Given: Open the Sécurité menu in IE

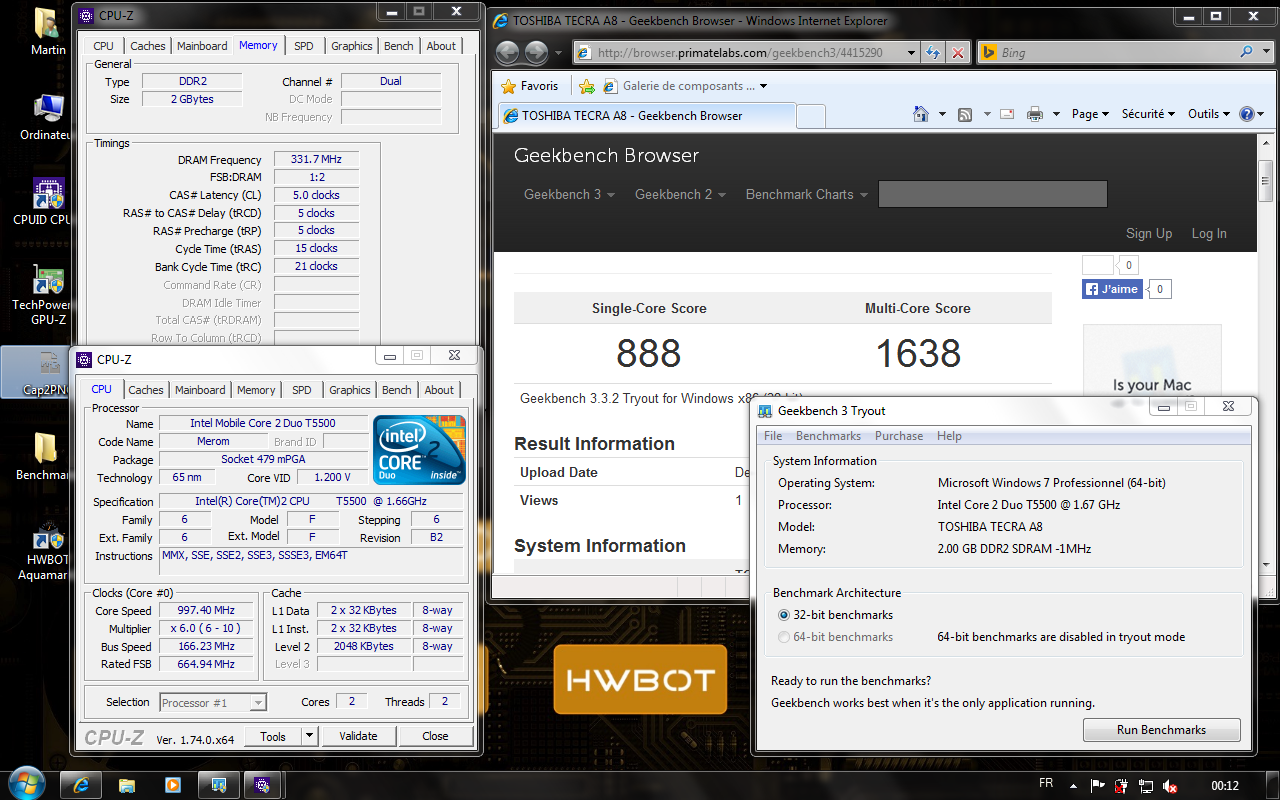Looking at the screenshot, I should (1148, 114).
